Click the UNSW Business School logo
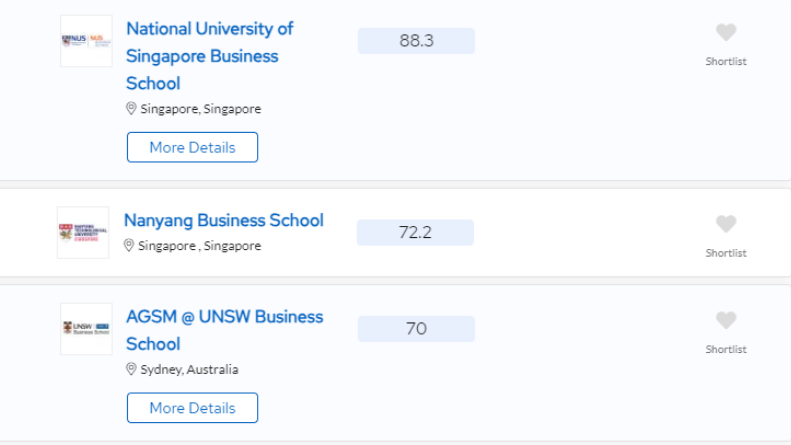The image size is (791, 445). [86, 329]
